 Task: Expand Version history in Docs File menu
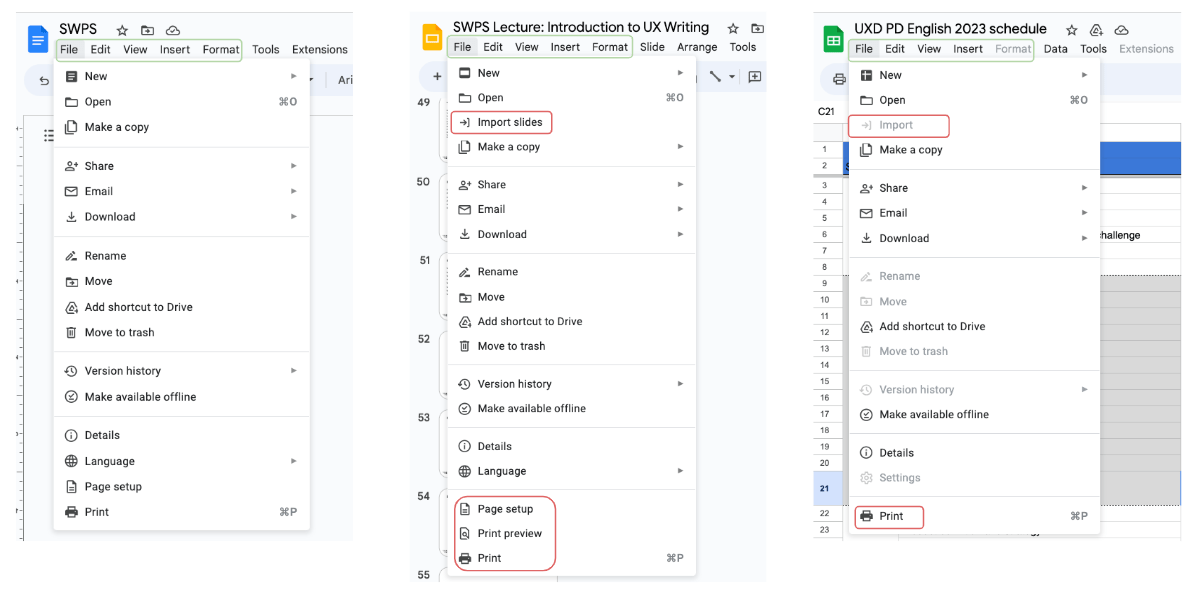[294, 371]
